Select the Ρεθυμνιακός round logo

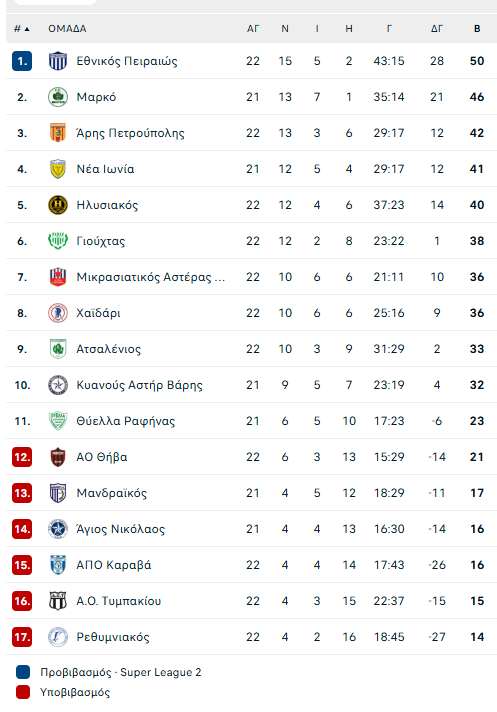[58, 637]
